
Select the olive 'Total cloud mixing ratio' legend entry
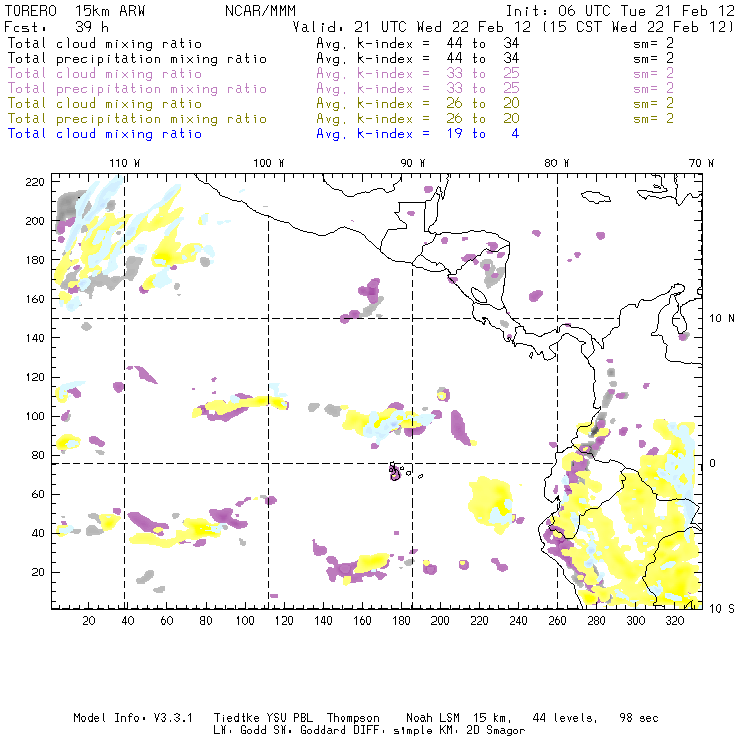pyautogui.click(x=105, y=104)
